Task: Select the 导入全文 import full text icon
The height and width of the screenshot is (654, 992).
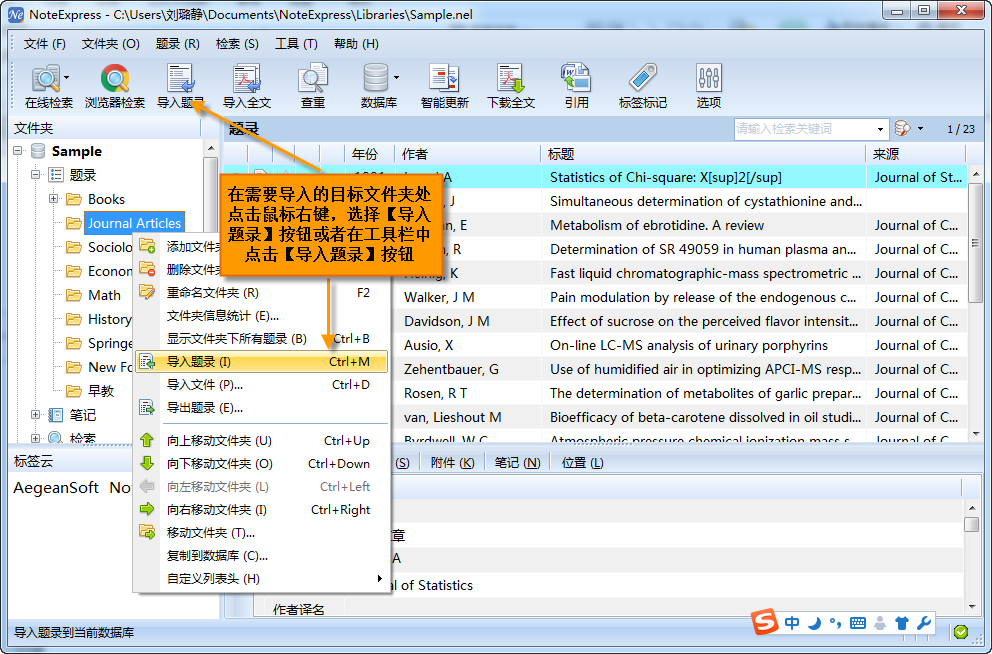Action: (247, 78)
